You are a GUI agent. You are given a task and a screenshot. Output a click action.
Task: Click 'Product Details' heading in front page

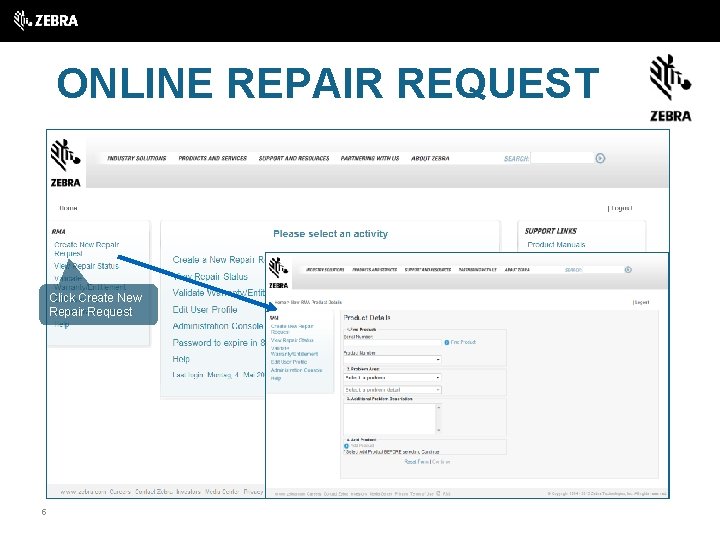367,317
